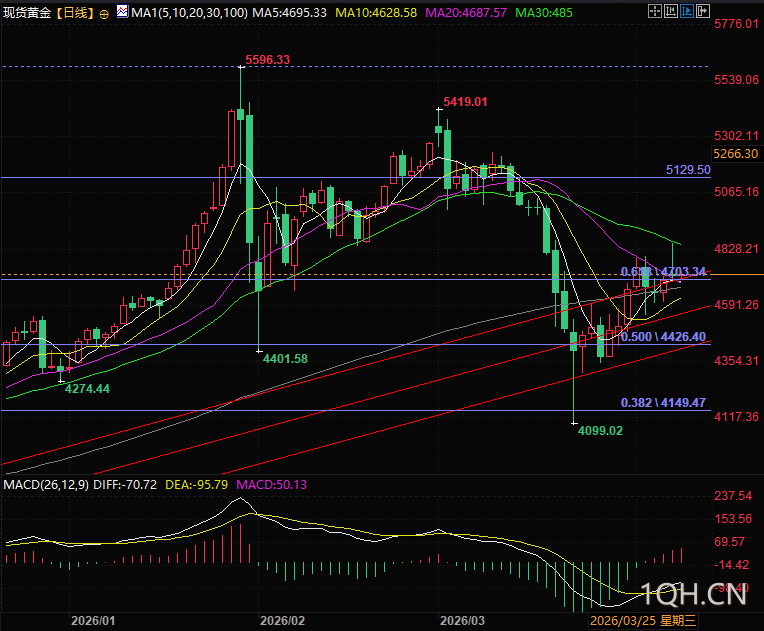Click the 4828.21 price axis label

pyautogui.click(x=736, y=249)
